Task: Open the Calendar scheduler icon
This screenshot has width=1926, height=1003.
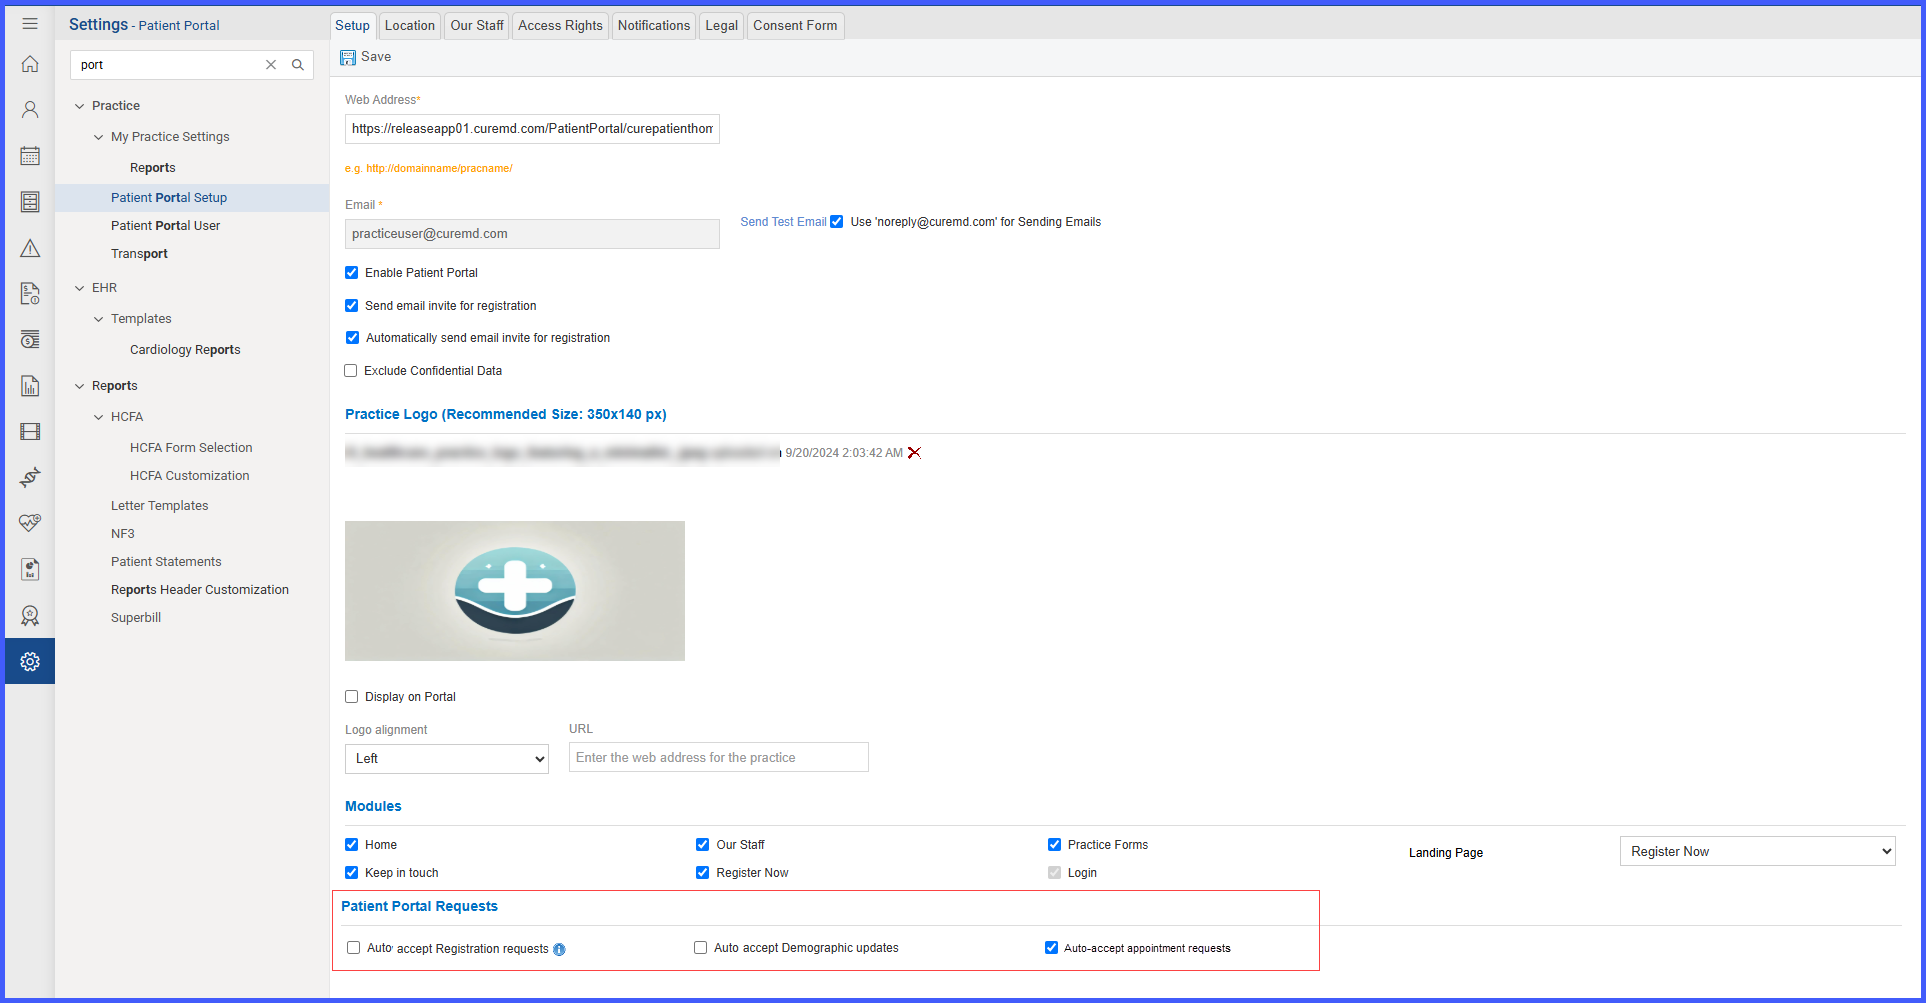Action: point(30,156)
